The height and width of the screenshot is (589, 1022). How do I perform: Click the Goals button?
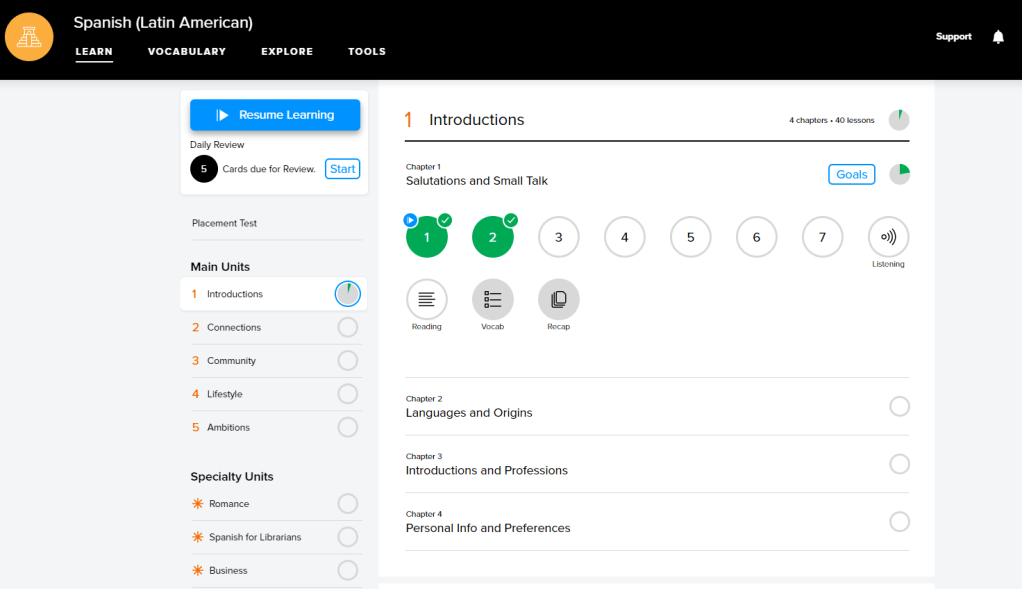tap(851, 174)
